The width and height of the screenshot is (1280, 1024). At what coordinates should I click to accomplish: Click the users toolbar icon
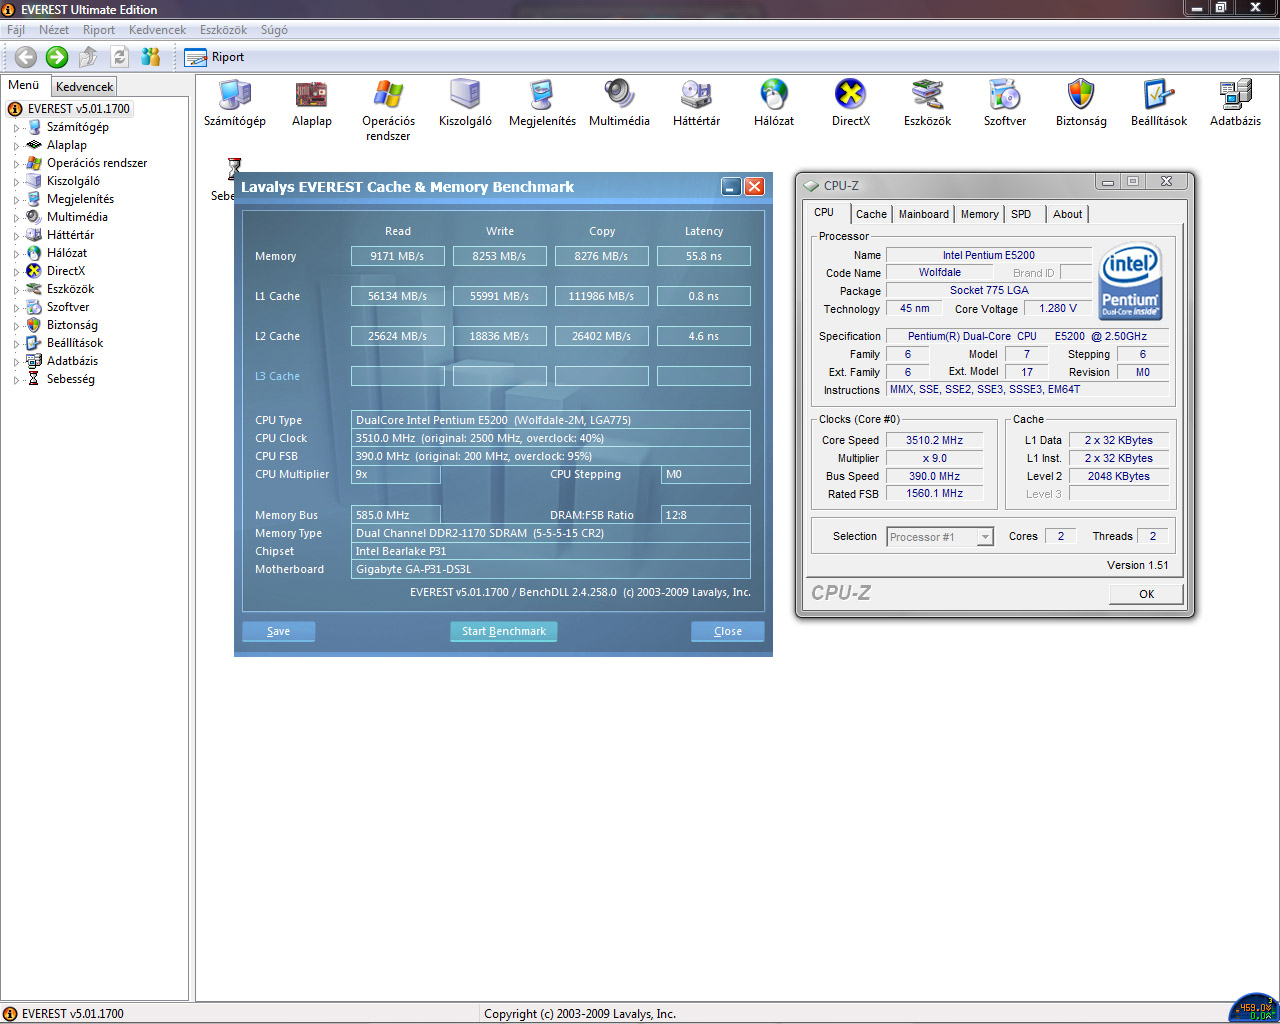click(x=150, y=57)
